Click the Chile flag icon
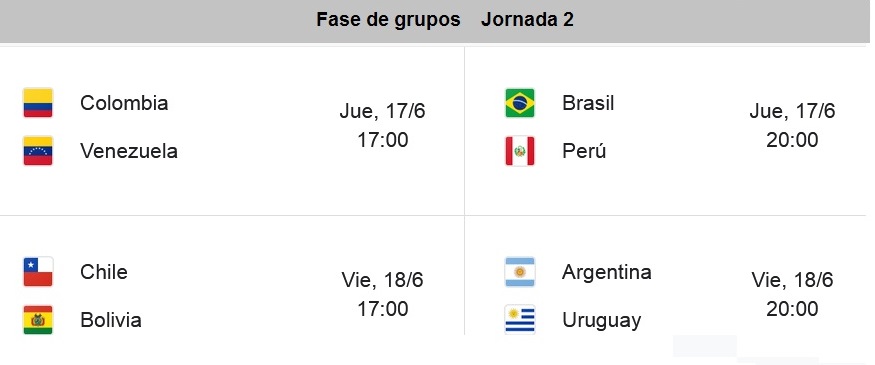 click(x=38, y=272)
